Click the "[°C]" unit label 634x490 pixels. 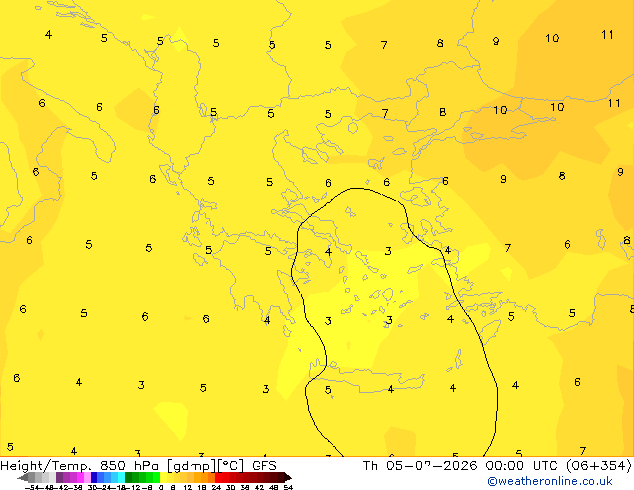click(x=231, y=466)
